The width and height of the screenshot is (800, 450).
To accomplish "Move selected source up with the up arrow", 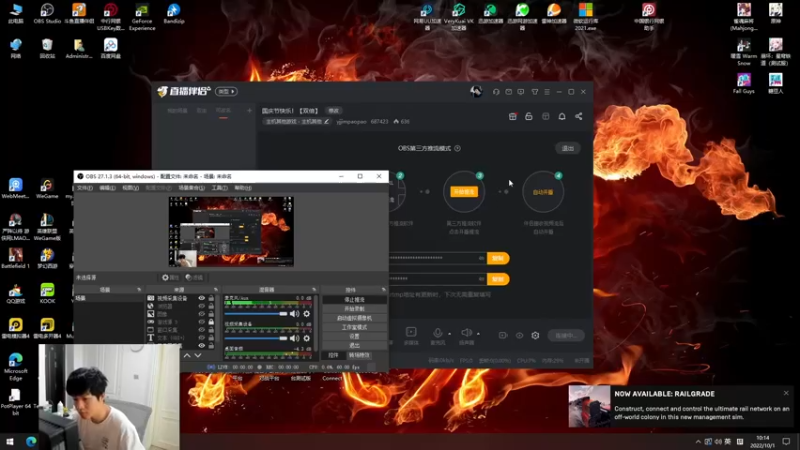I will click(187, 355).
